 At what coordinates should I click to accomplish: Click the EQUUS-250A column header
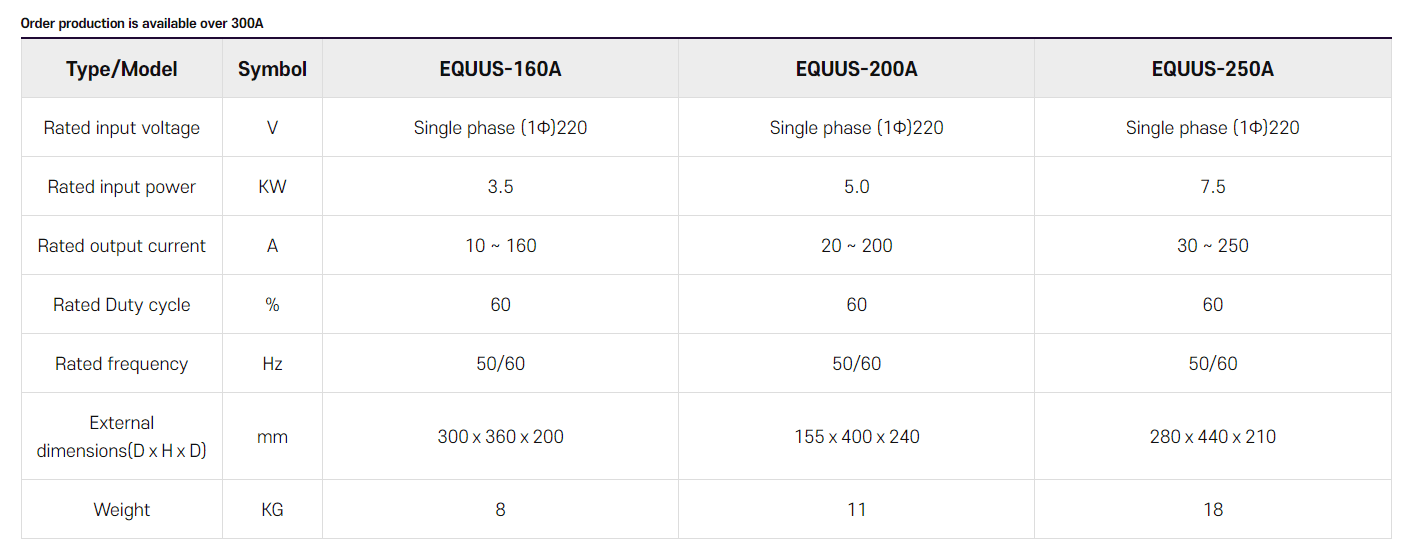(x=1212, y=69)
